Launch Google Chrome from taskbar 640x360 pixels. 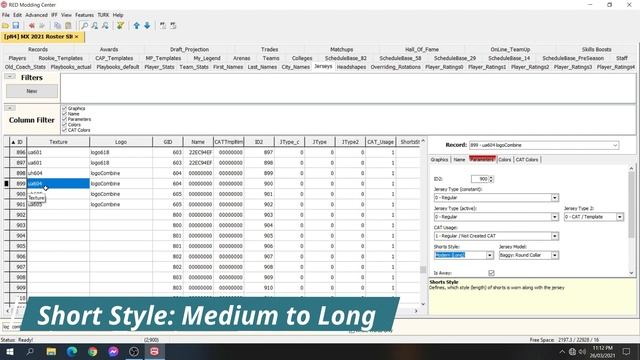tap(93, 351)
